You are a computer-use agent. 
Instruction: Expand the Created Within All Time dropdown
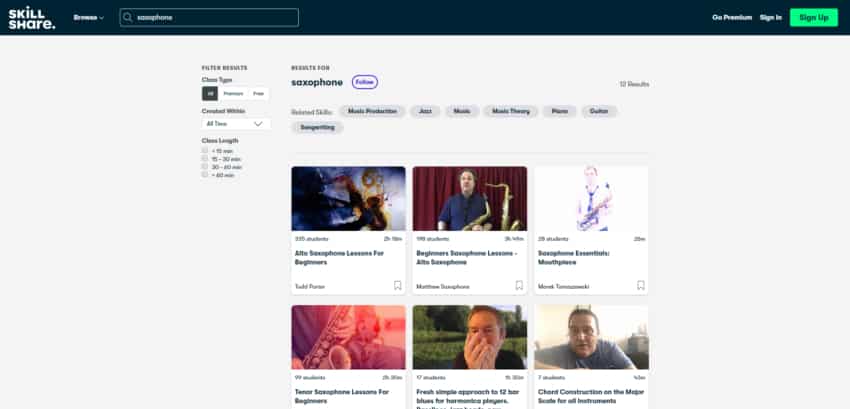236,124
